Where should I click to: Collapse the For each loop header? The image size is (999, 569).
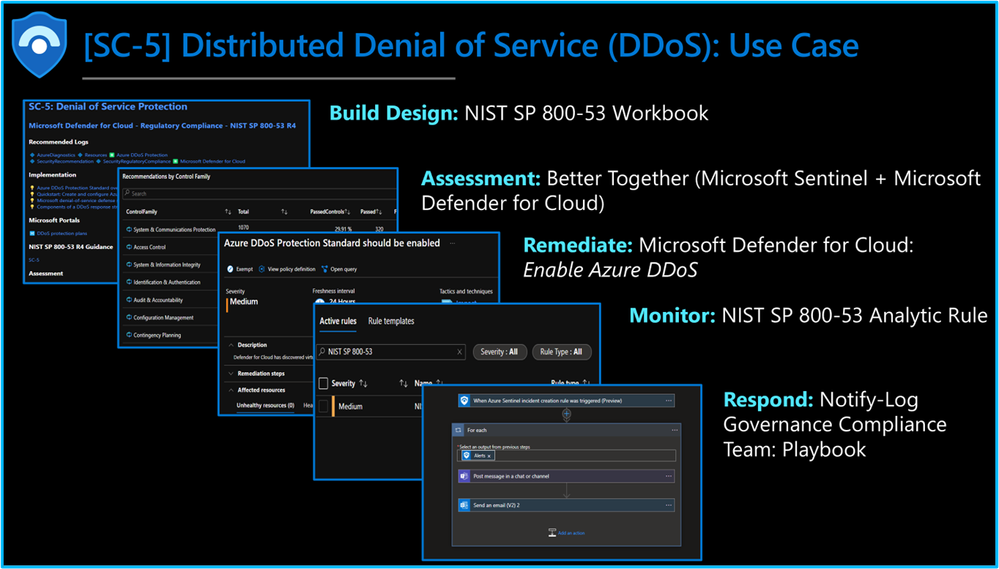coord(566,430)
